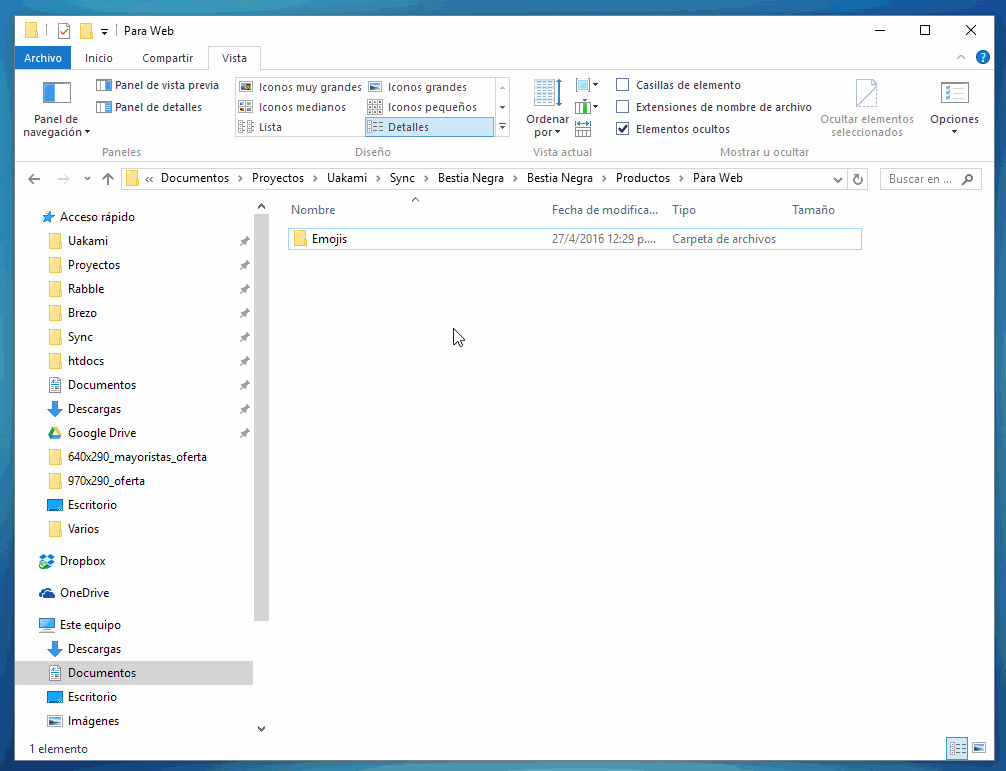Viewport: 1006px width, 771px height.
Task: Select Iconos muy grandes layout
Action: tap(300, 87)
